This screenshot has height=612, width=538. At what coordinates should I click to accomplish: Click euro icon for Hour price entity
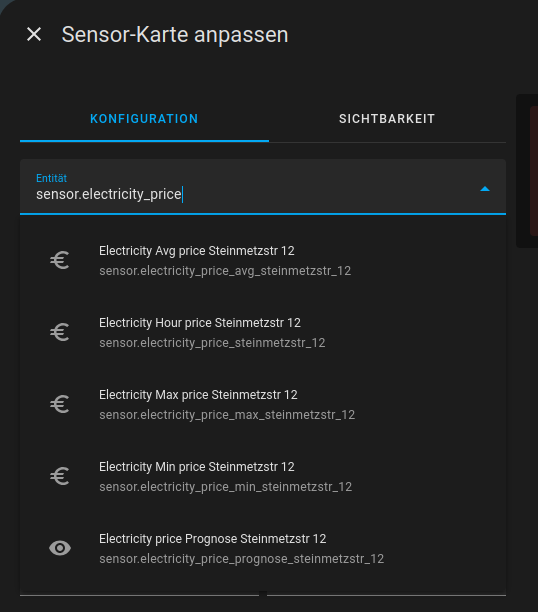[x=60, y=332]
